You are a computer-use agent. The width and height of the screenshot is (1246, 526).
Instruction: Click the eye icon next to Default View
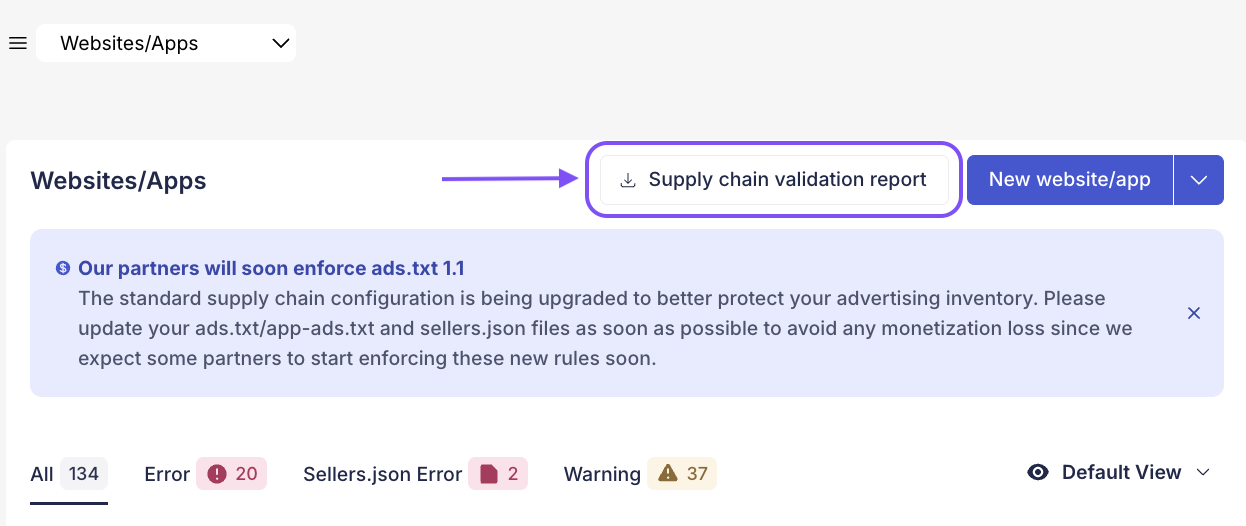1038,472
